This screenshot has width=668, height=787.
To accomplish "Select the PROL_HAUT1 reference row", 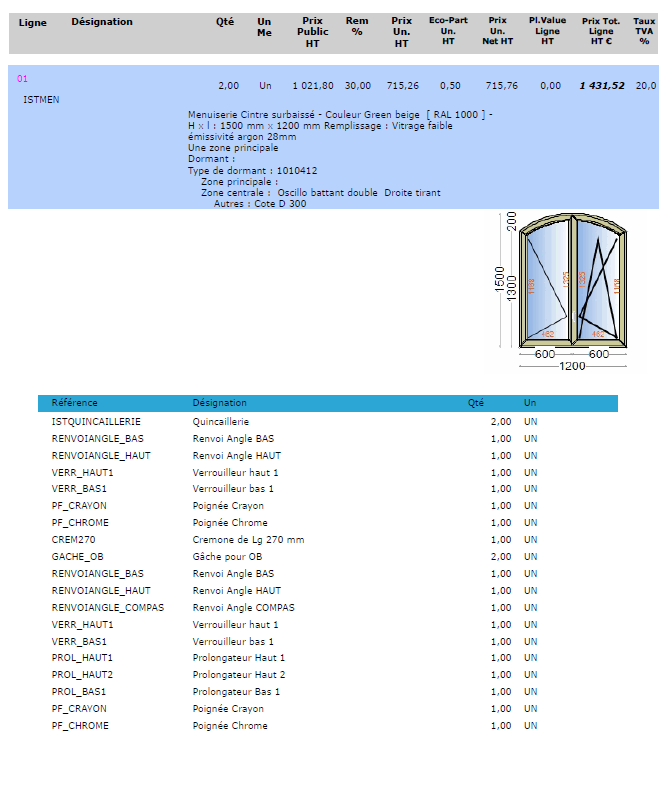I will 82,658.
